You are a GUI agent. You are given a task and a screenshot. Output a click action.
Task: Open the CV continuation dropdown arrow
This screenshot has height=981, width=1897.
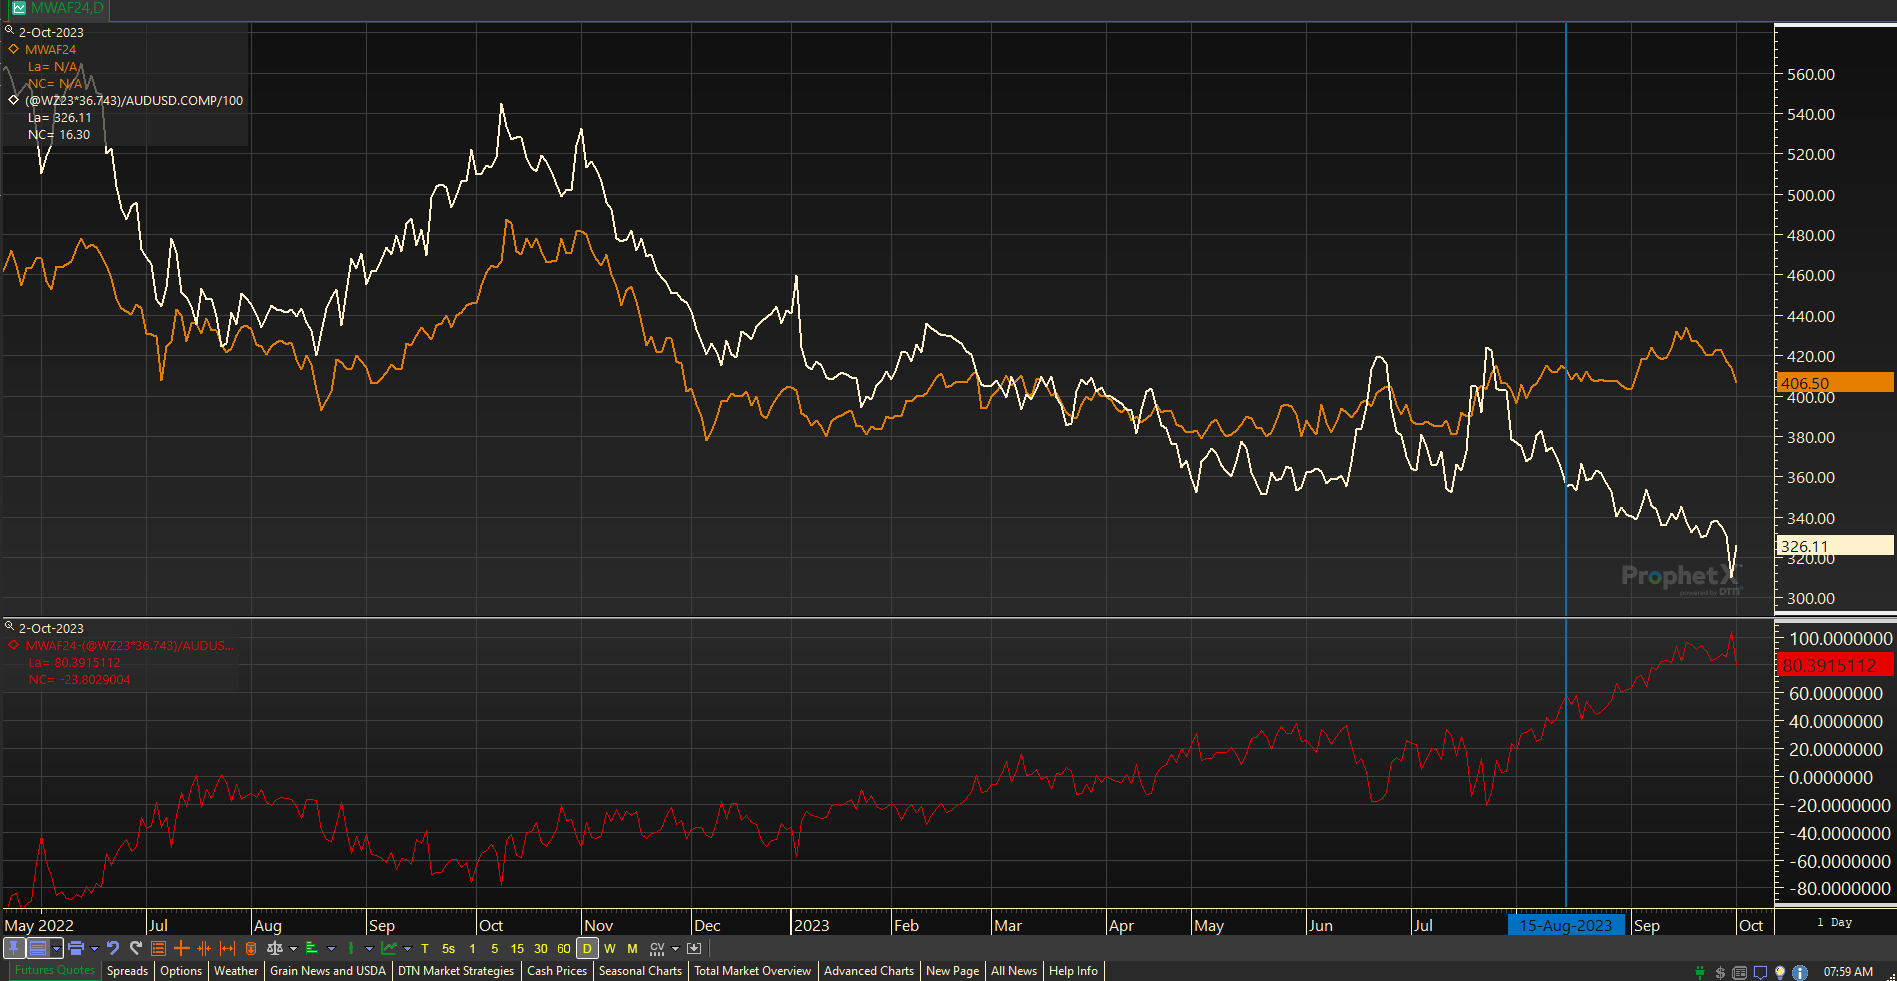[675, 948]
